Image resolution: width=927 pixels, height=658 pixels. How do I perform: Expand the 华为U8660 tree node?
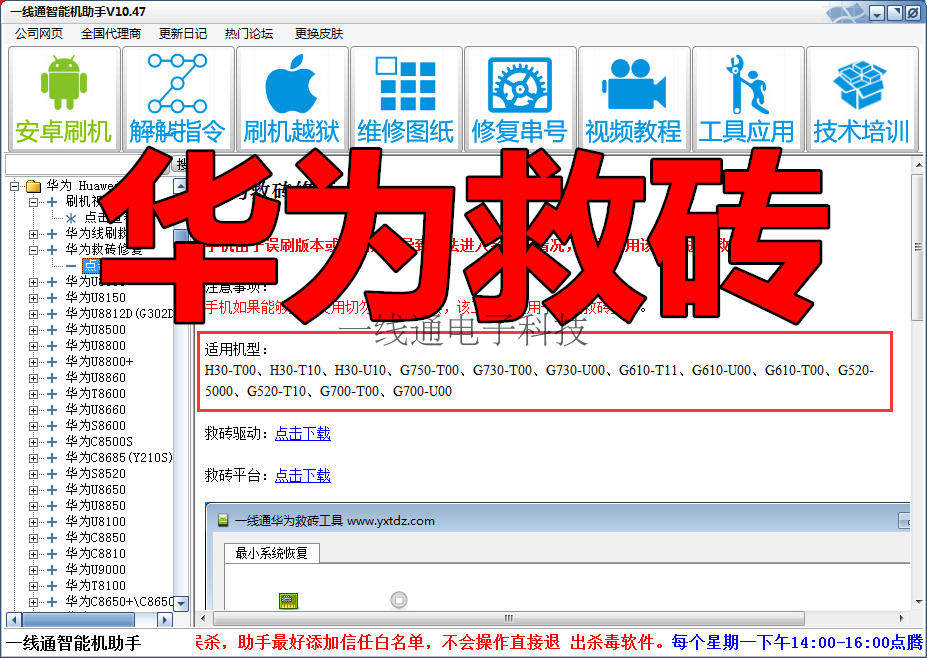click(33, 410)
